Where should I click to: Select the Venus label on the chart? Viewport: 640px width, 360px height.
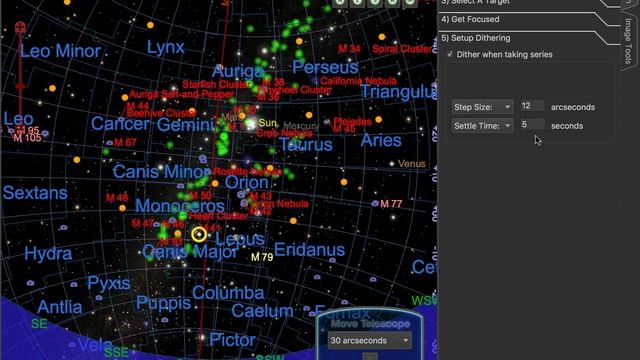411,164
